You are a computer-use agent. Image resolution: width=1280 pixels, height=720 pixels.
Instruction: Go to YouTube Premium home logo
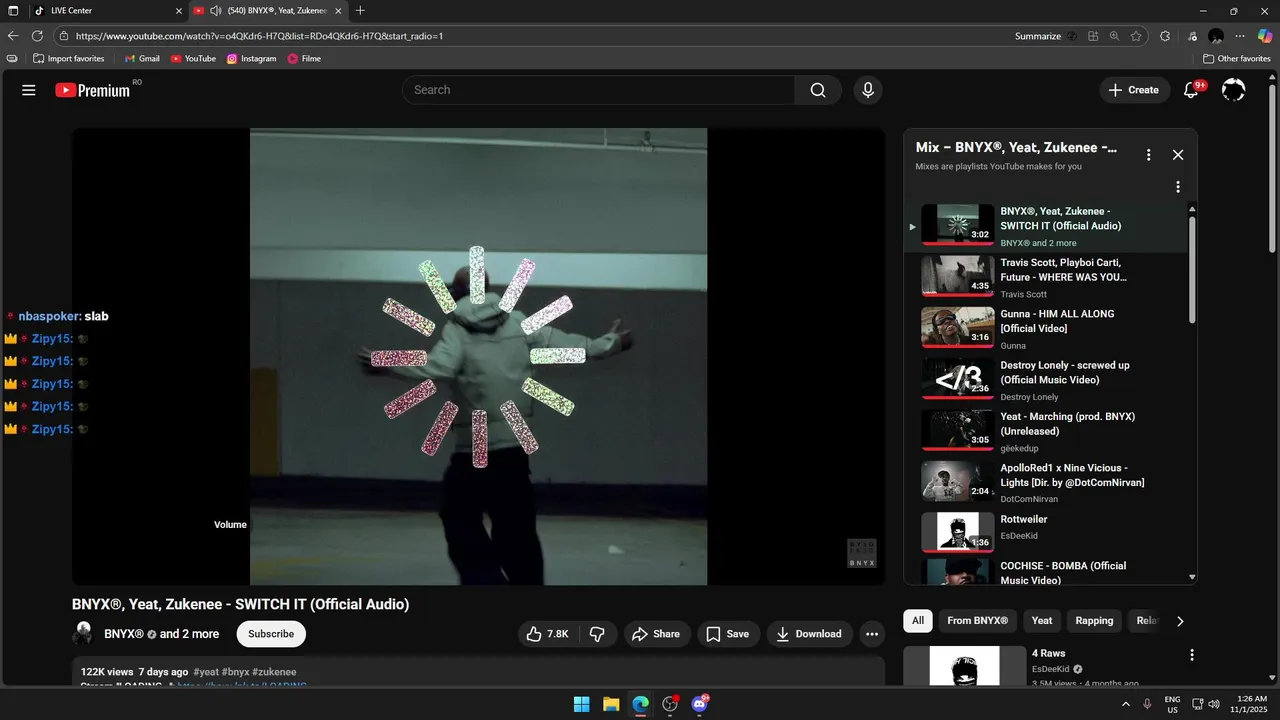point(92,90)
